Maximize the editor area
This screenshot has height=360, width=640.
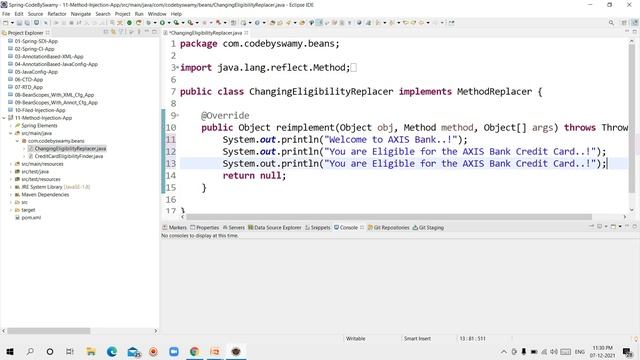[x=635, y=32]
